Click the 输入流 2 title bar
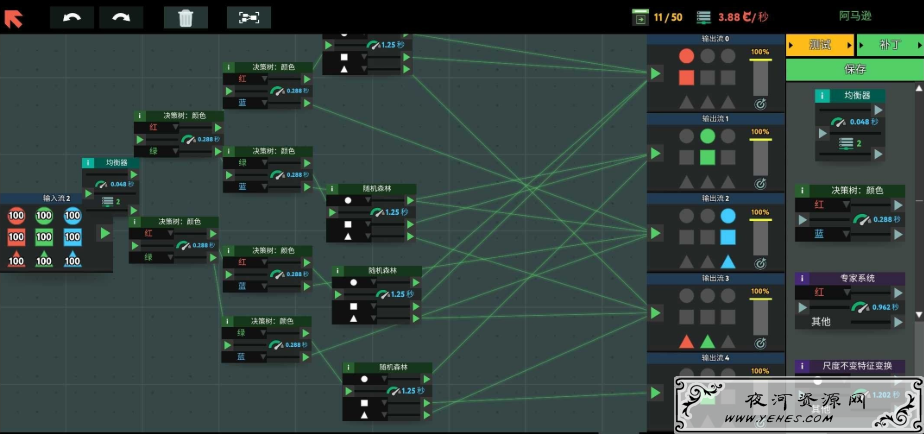924x434 pixels. (x=56, y=198)
